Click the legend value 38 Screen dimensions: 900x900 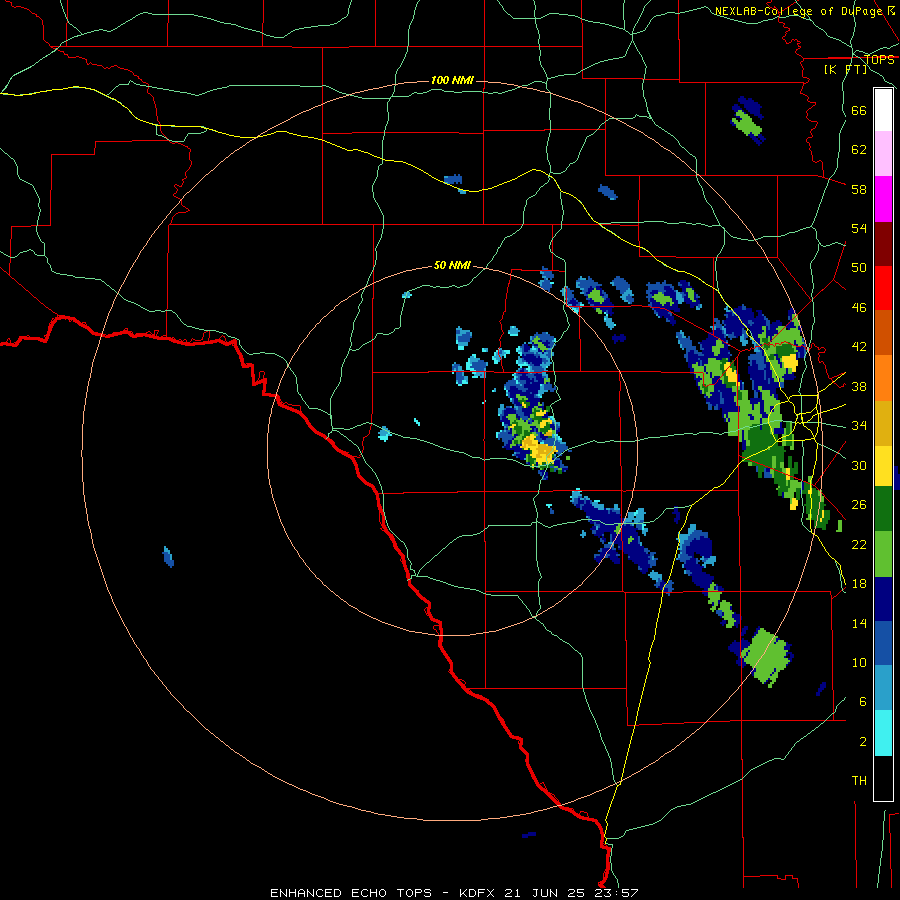[859, 386]
